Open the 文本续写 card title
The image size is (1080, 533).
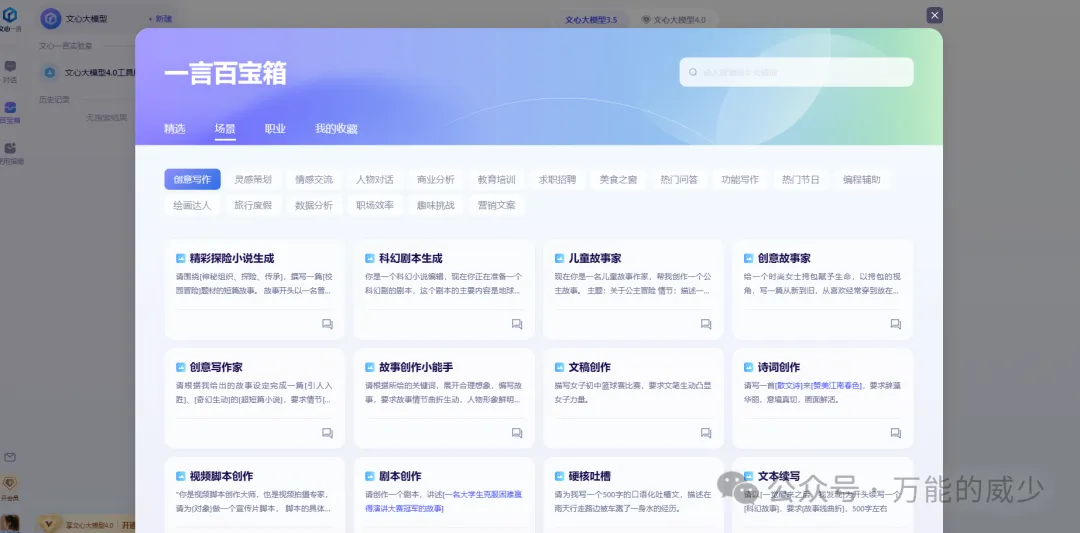coord(778,476)
